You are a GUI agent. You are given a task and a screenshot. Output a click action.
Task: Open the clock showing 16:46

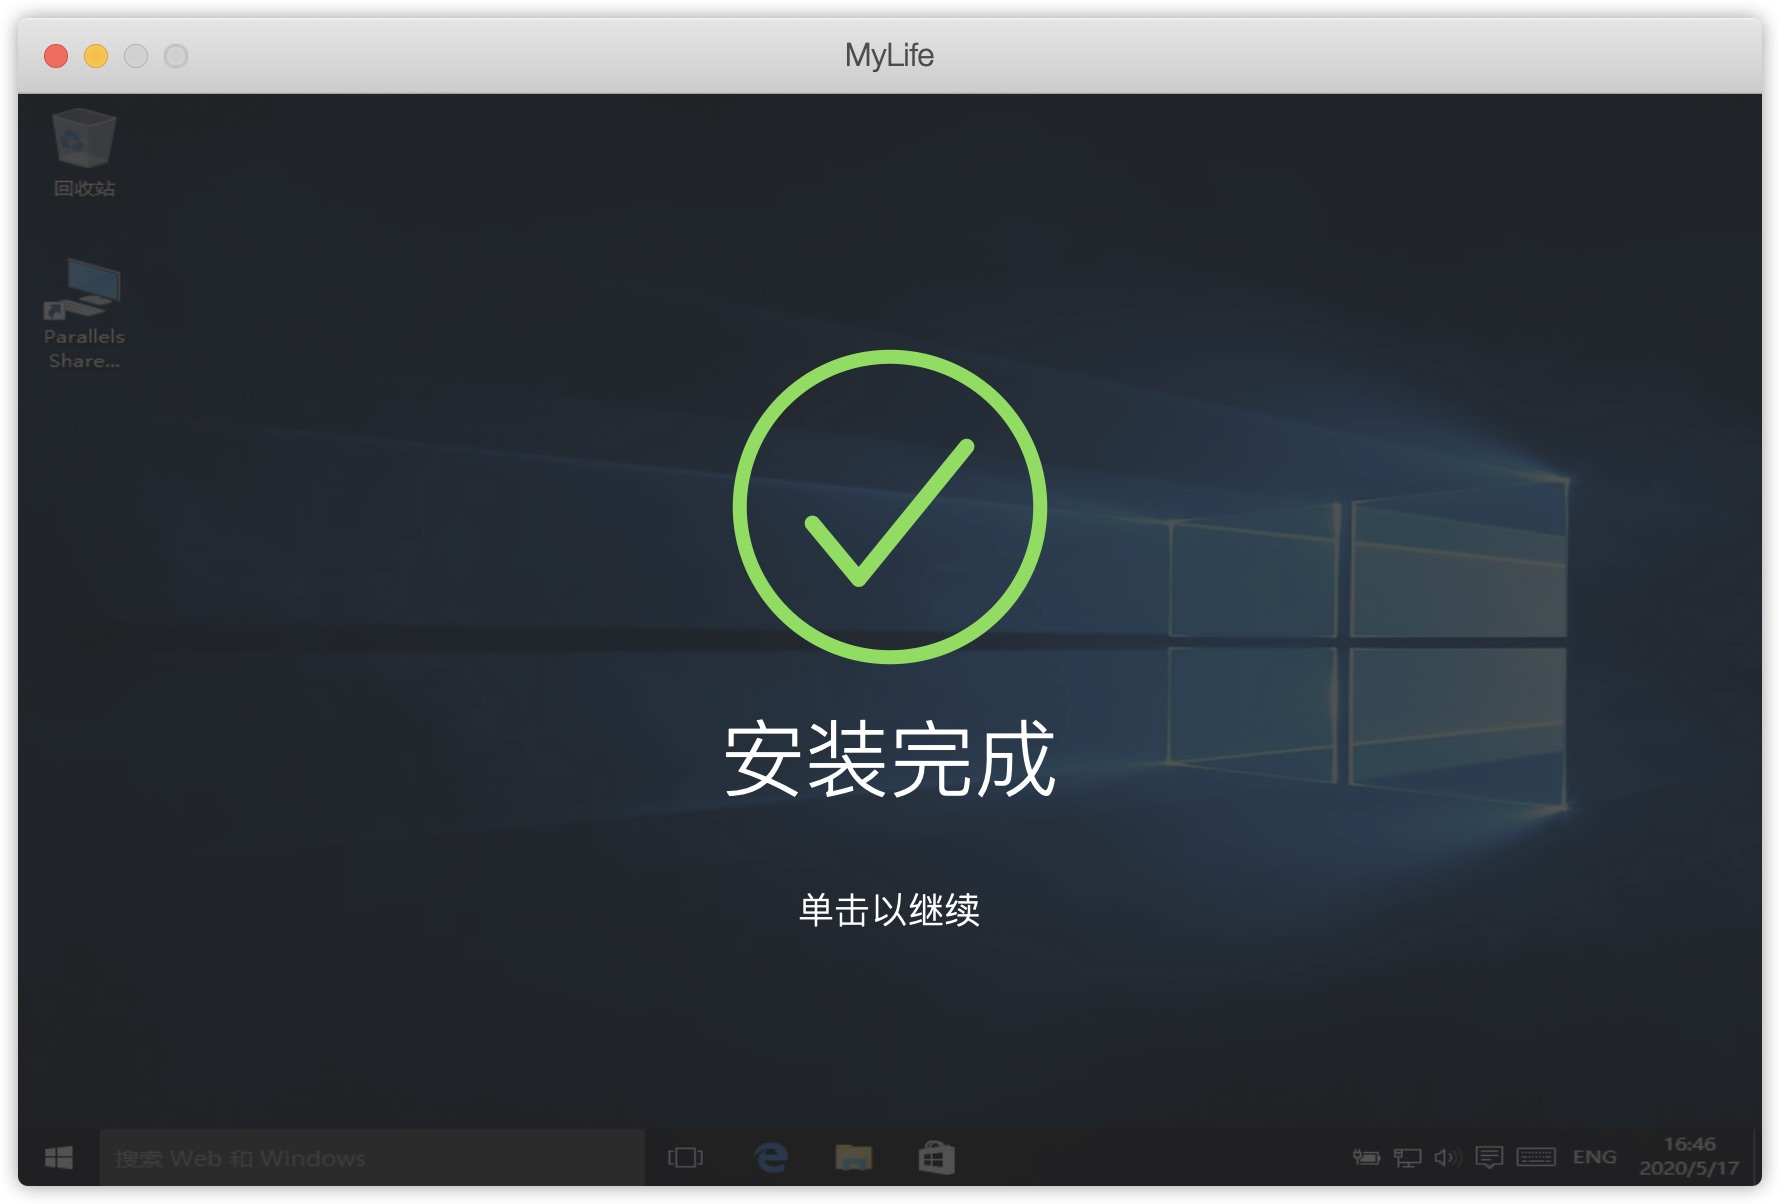(1689, 1156)
